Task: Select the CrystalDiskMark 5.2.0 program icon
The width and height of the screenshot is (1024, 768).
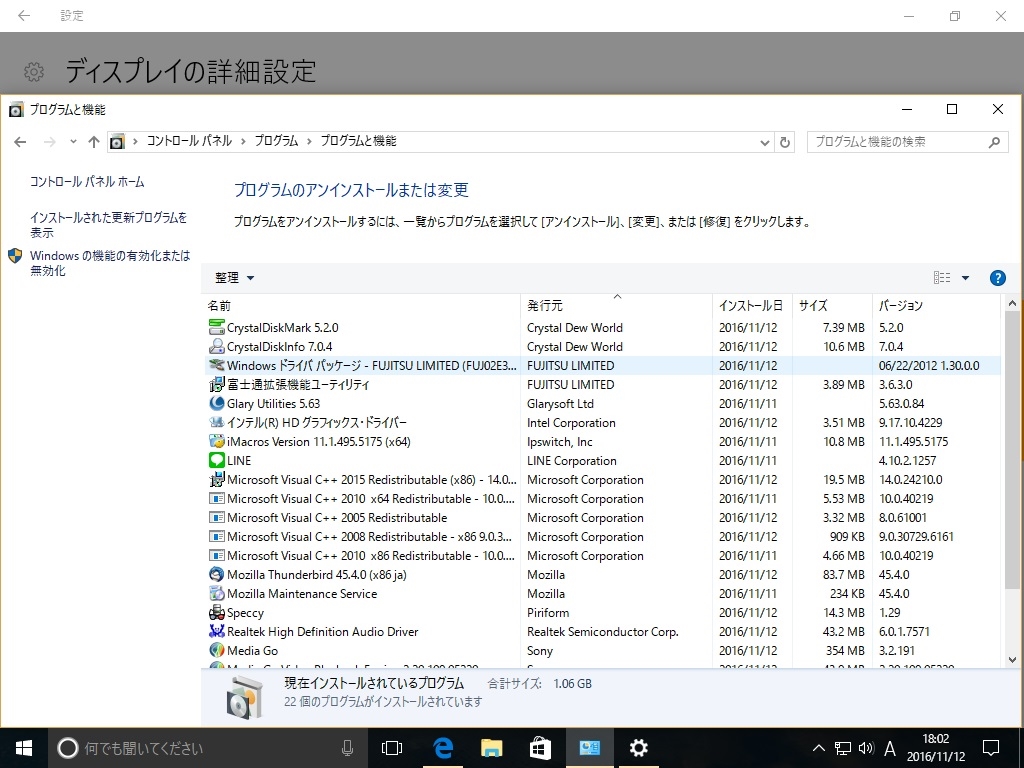Action: tap(216, 327)
